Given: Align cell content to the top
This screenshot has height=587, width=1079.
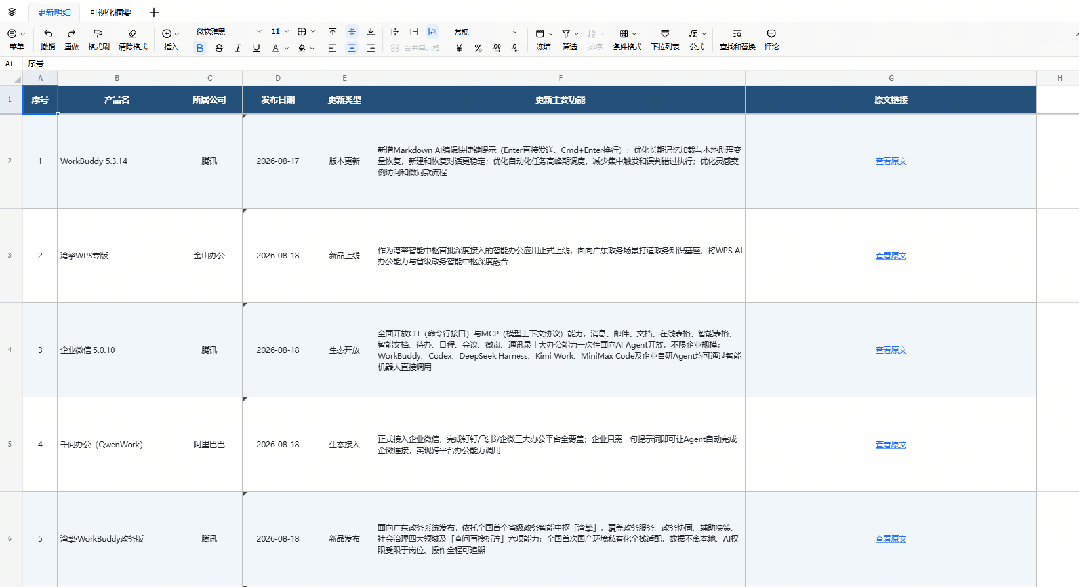Looking at the screenshot, I should coord(332,32).
